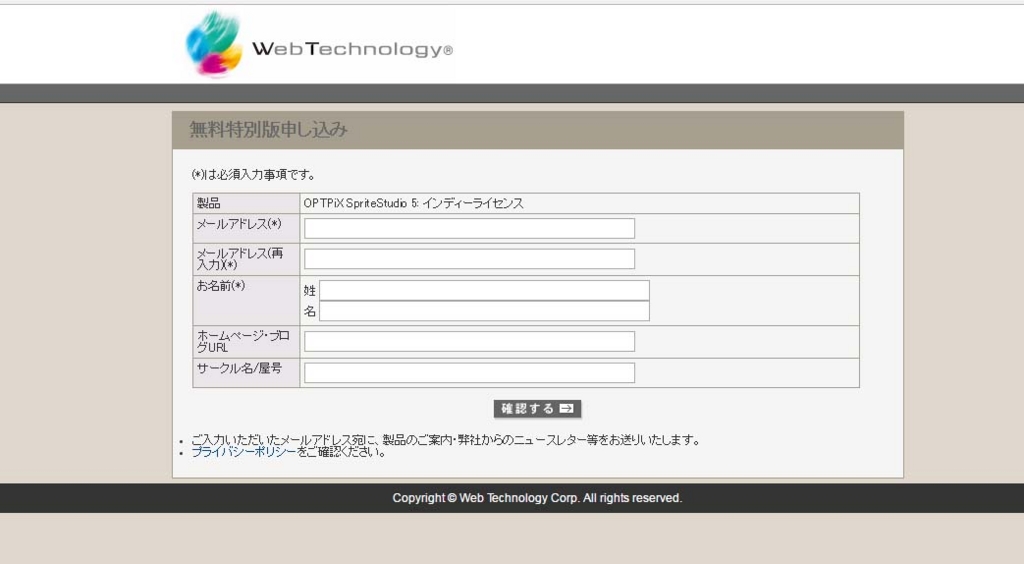Click product name OPTPiX SpriteStudio 5 text
Image resolution: width=1024 pixels, height=564 pixels.
point(413,203)
